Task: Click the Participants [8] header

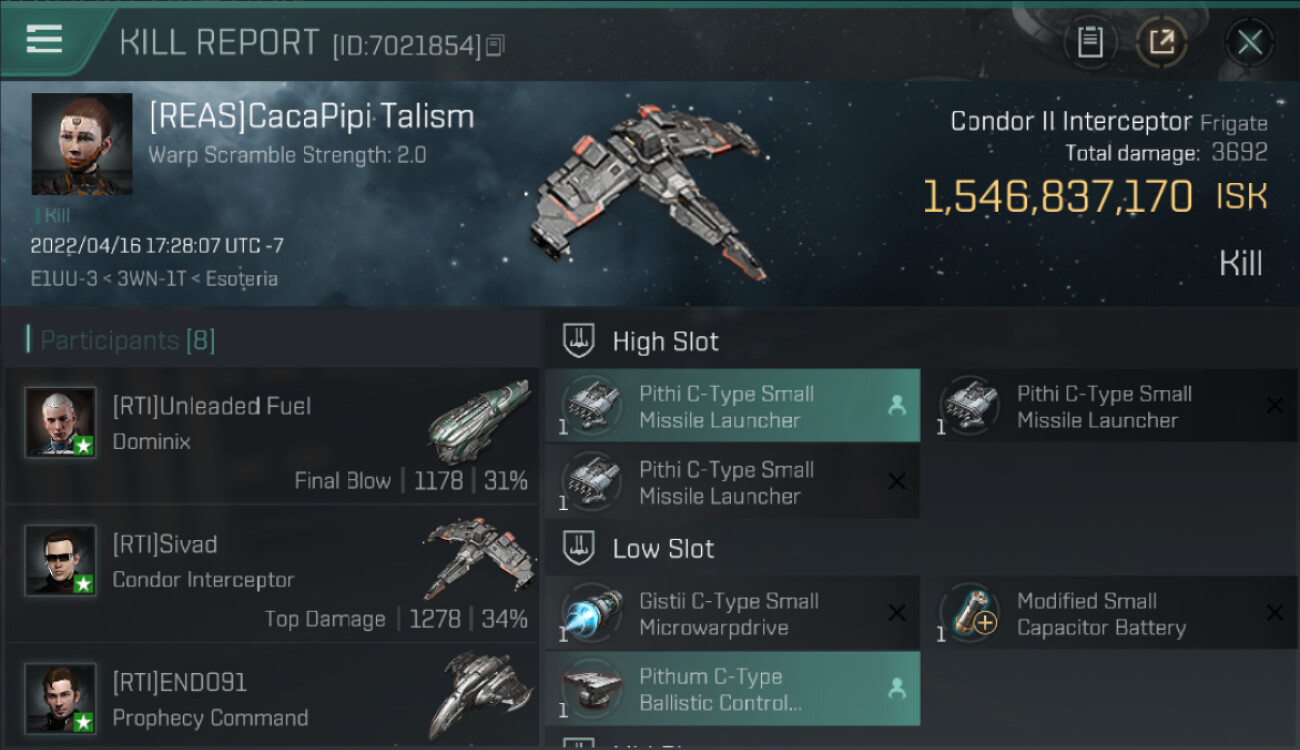Action: click(x=127, y=341)
